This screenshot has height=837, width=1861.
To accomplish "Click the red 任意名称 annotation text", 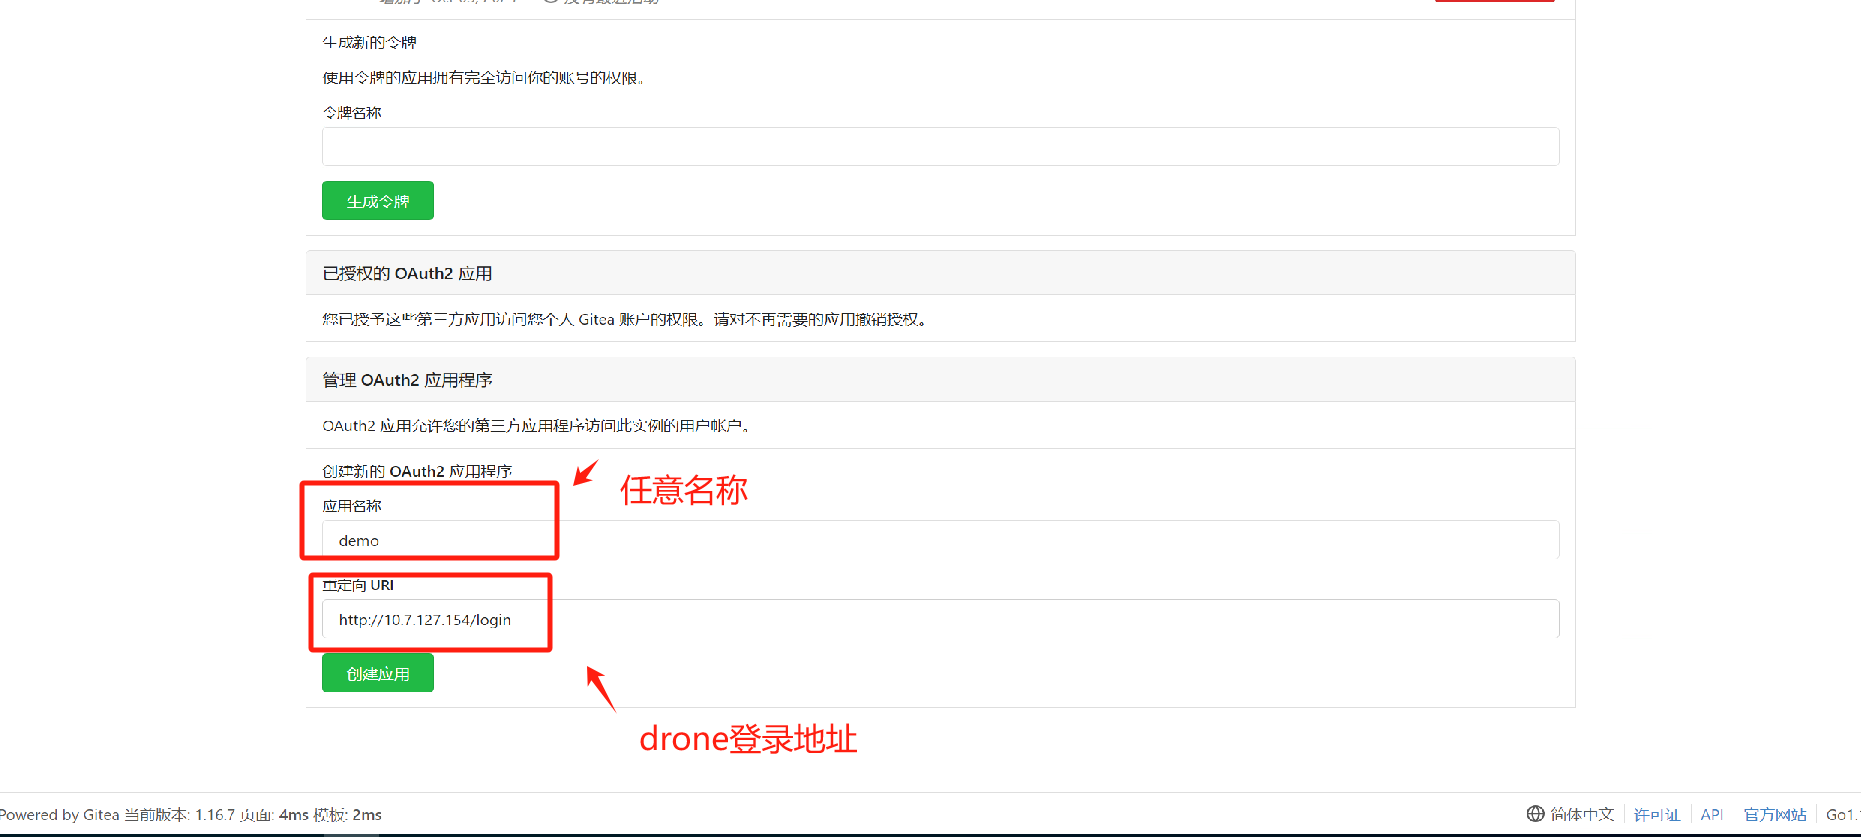I will [683, 490].
